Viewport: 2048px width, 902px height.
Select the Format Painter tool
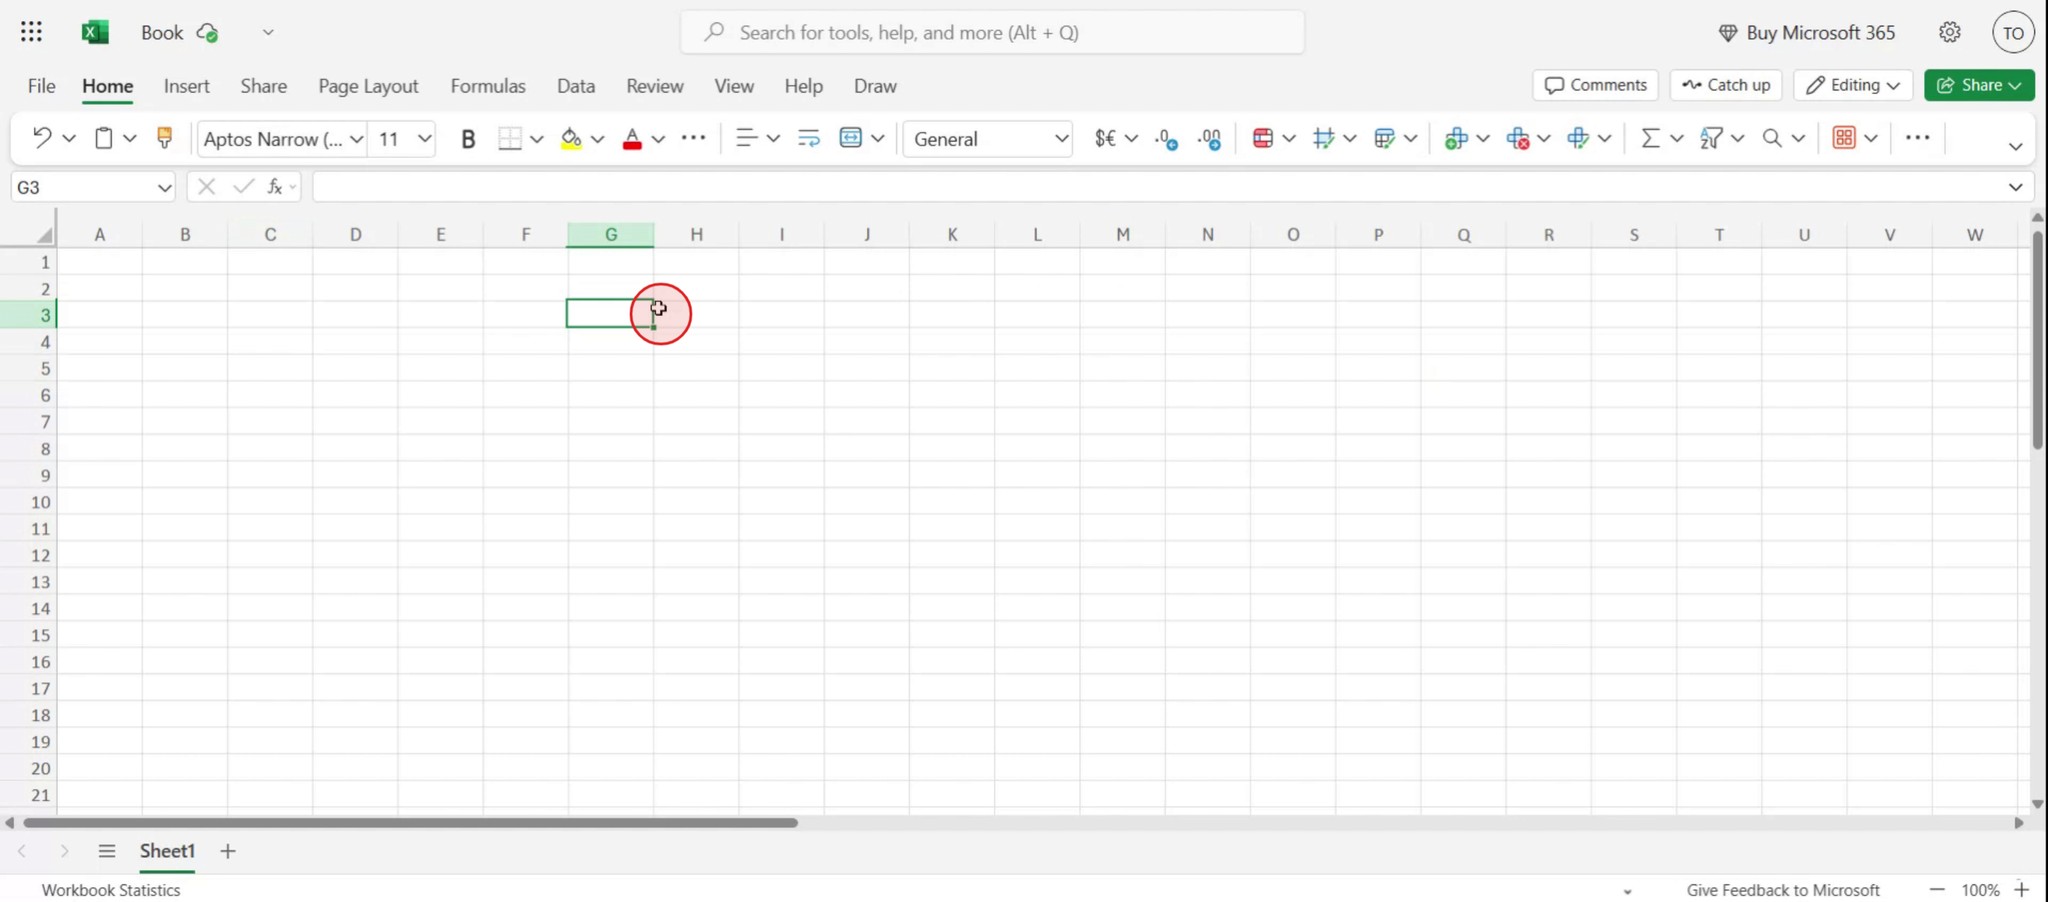pos(165,138)
